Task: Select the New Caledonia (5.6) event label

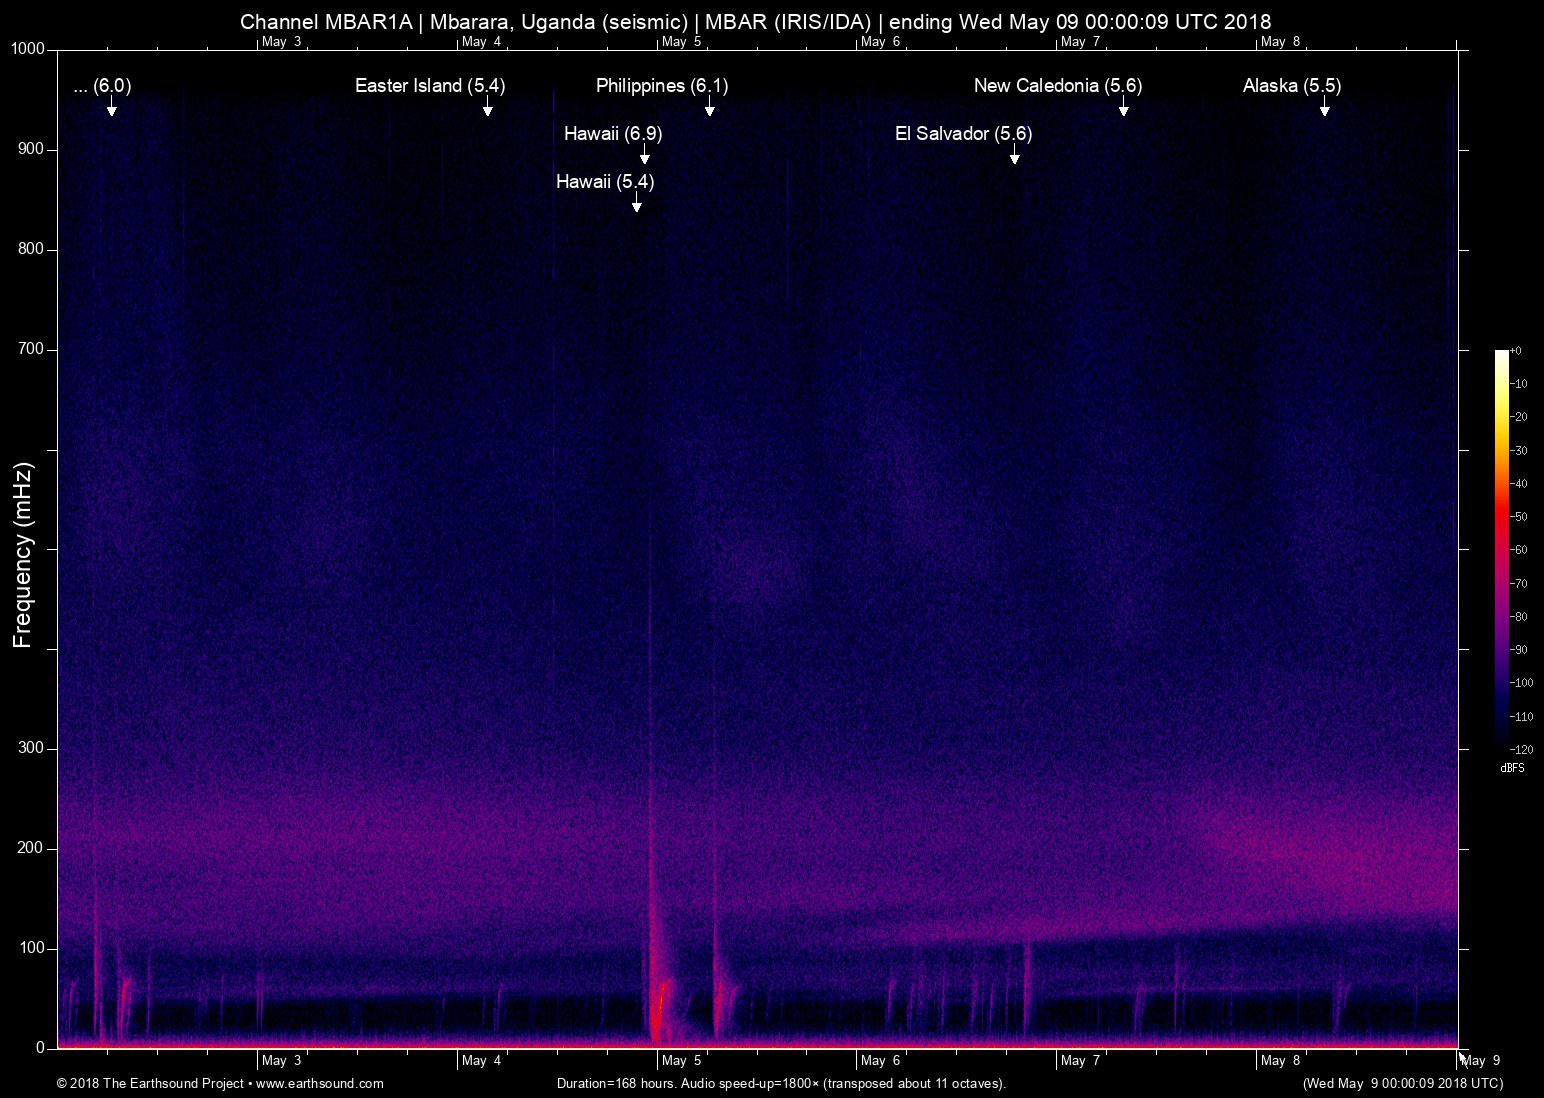Action: point(1057,86)
